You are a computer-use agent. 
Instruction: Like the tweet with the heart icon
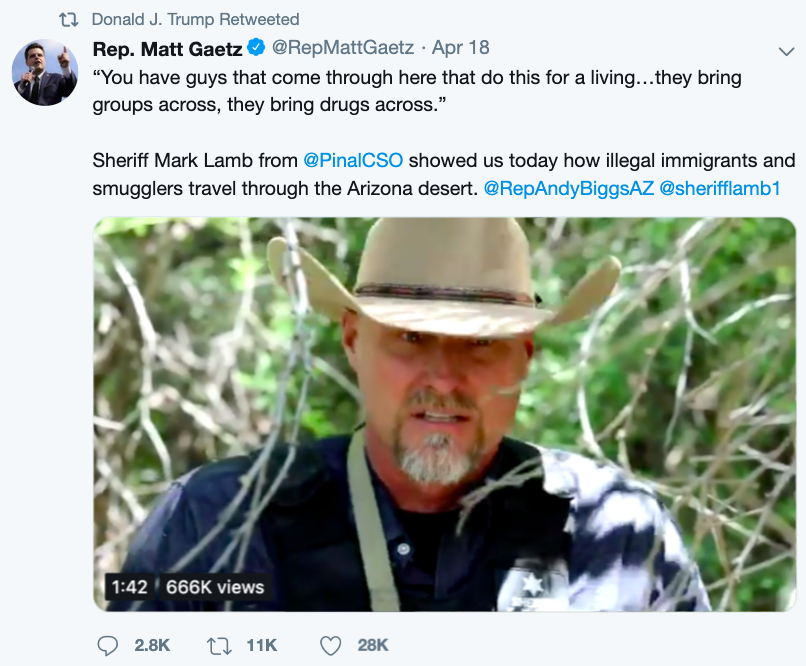332,646
